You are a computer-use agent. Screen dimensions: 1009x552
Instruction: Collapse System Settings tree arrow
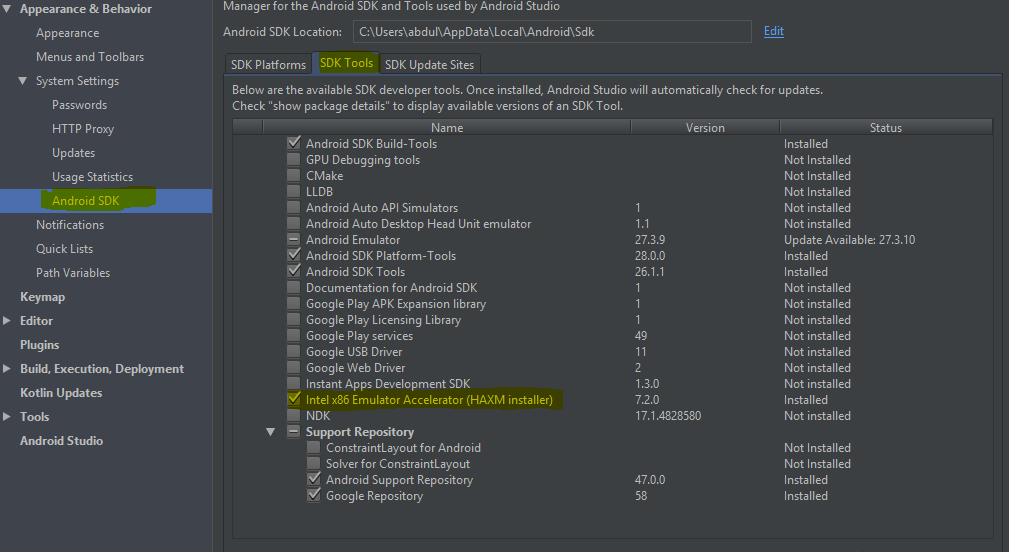coord(23,81)
